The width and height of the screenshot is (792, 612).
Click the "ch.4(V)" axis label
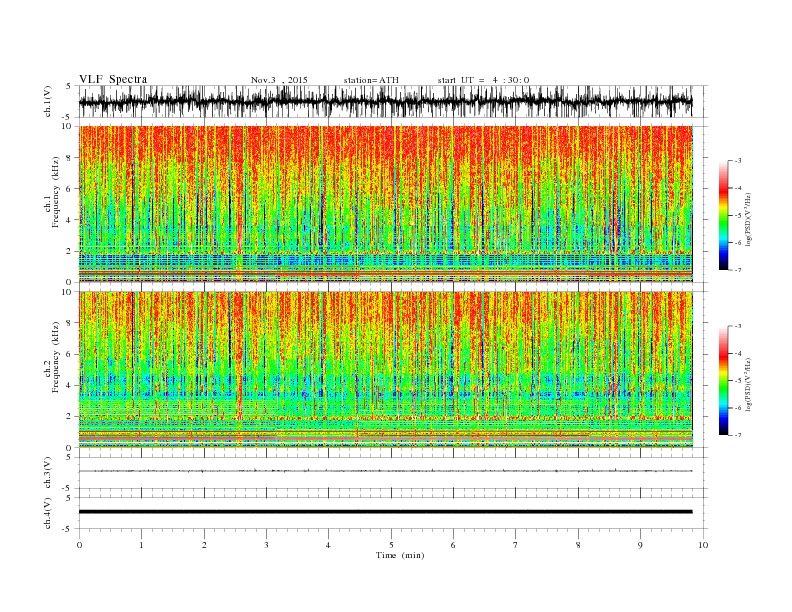pyautogui.click(x=48, y=513)
